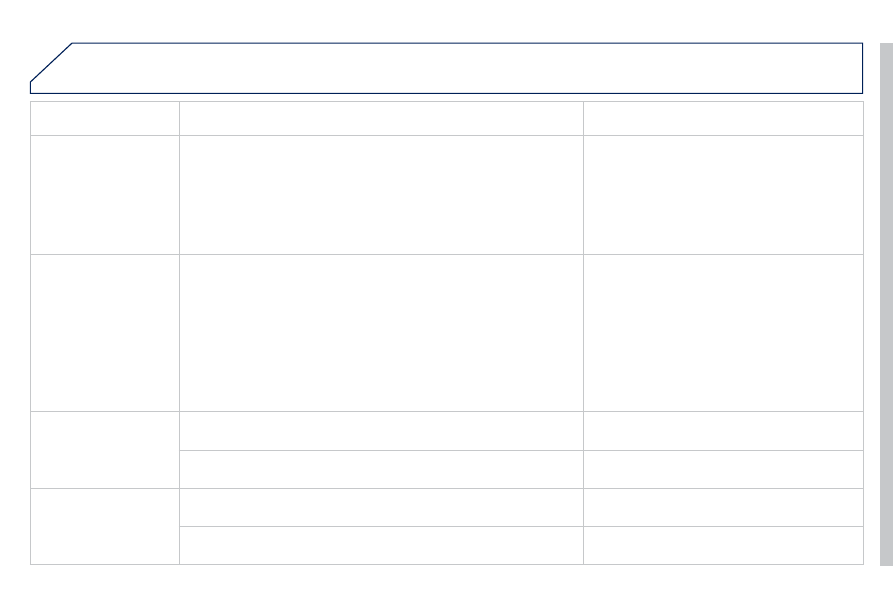Select upper middle sub-cell of bottom row group
The width and height of the screenshot is (893, 595).
[381, 507]
